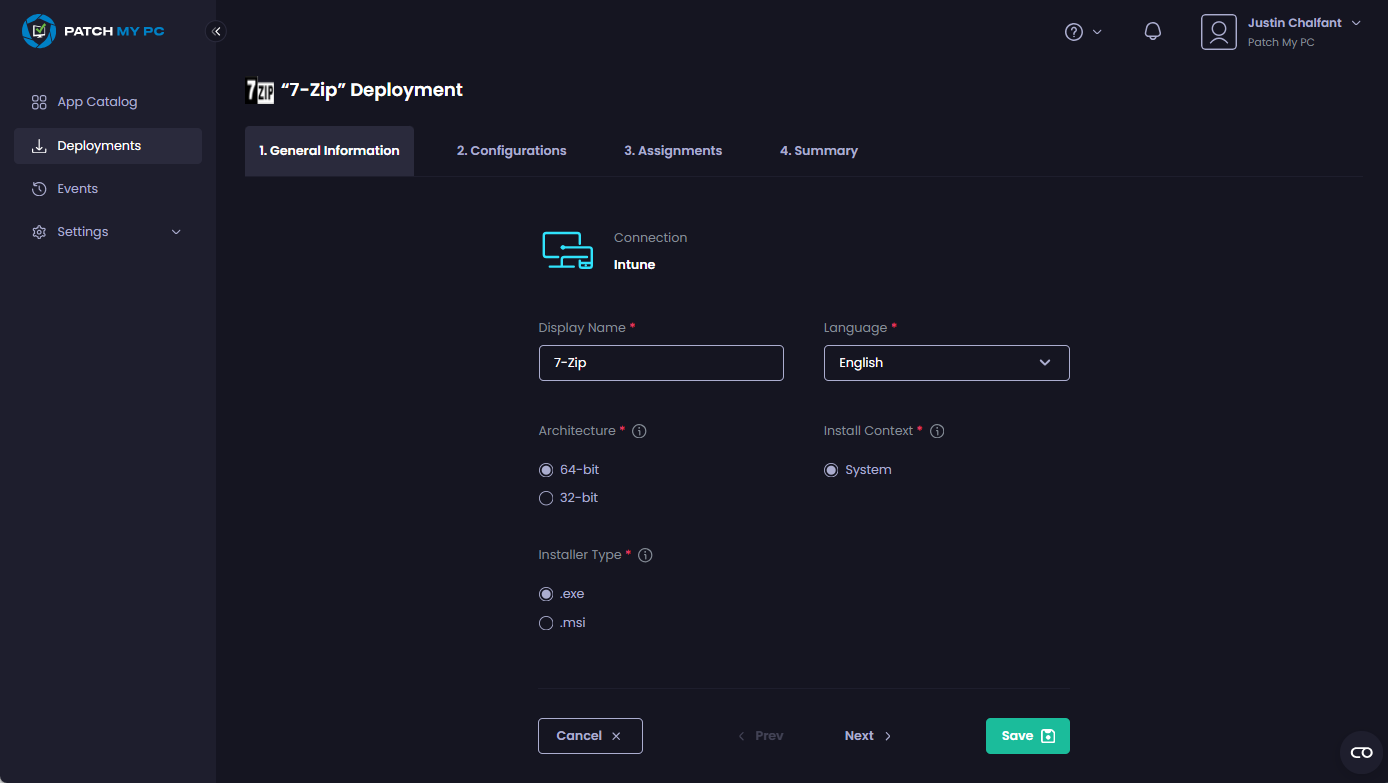Click the help question mark icon
The height and width of the screenshot is (783, 1388).
coord(1074,32)
